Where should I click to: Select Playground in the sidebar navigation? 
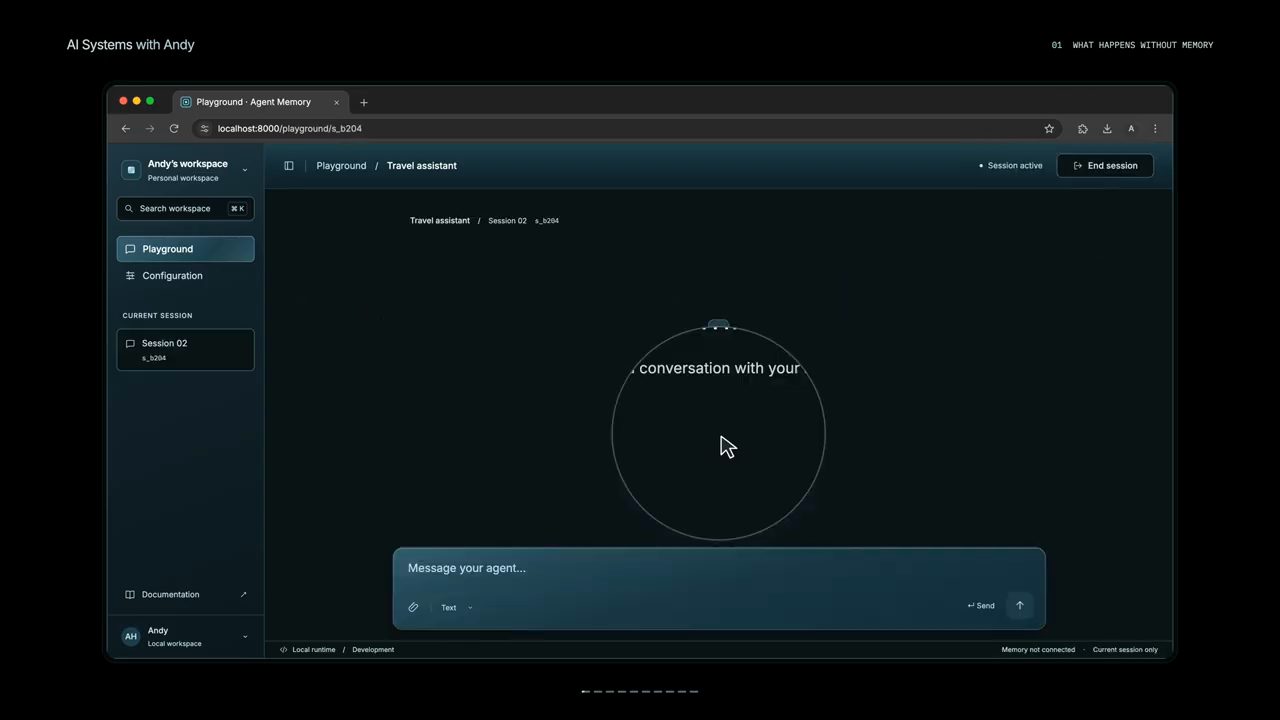pos(186,249)
